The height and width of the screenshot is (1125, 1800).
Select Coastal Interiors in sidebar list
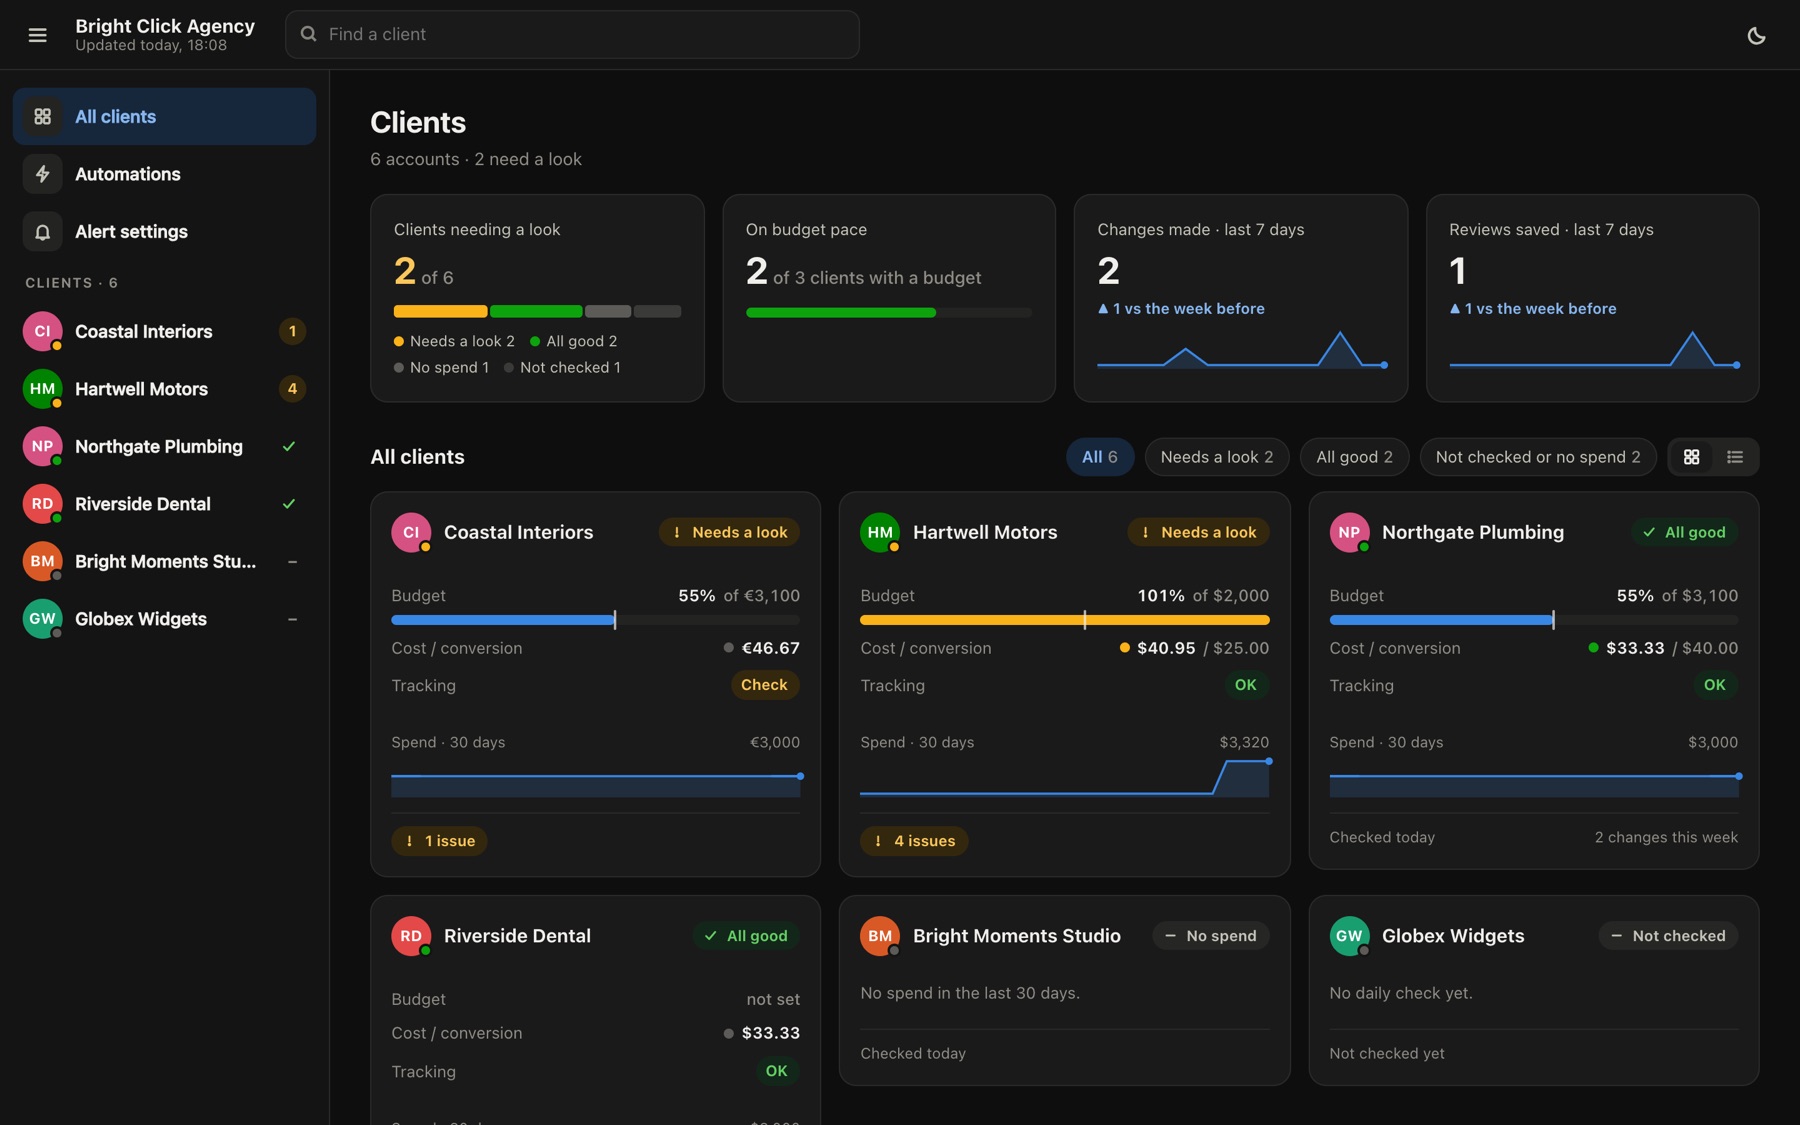(x=164, y=331)
